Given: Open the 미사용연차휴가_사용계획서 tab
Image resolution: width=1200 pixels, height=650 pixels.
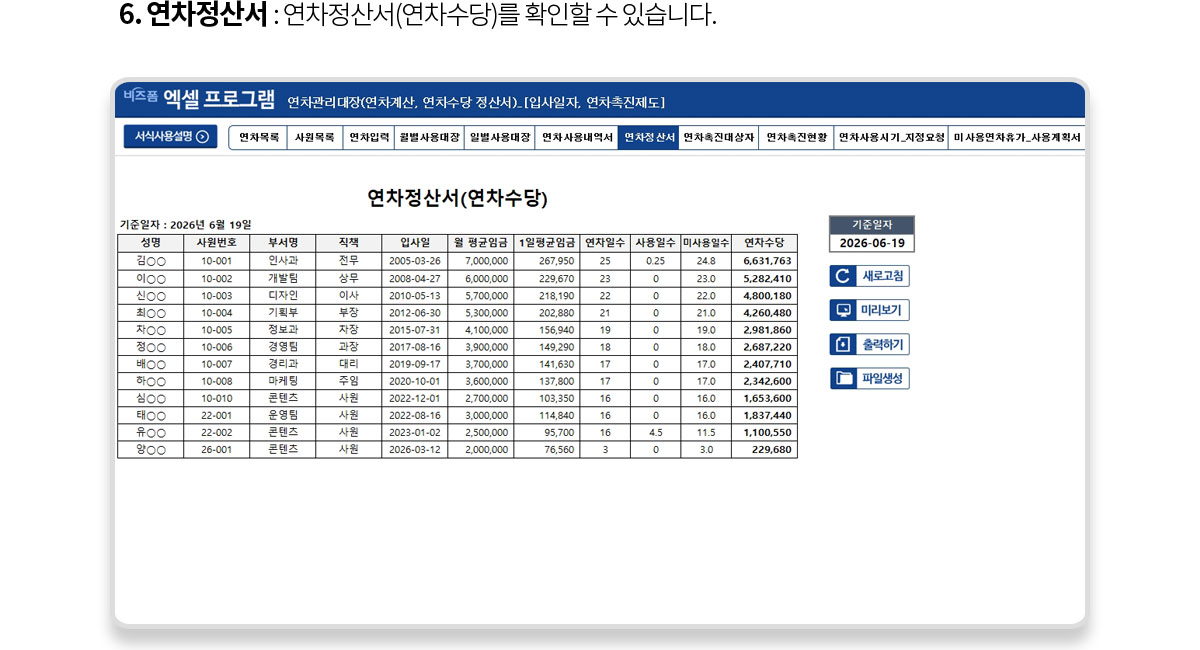Looking at the screenshot, I should [1016, 138].
